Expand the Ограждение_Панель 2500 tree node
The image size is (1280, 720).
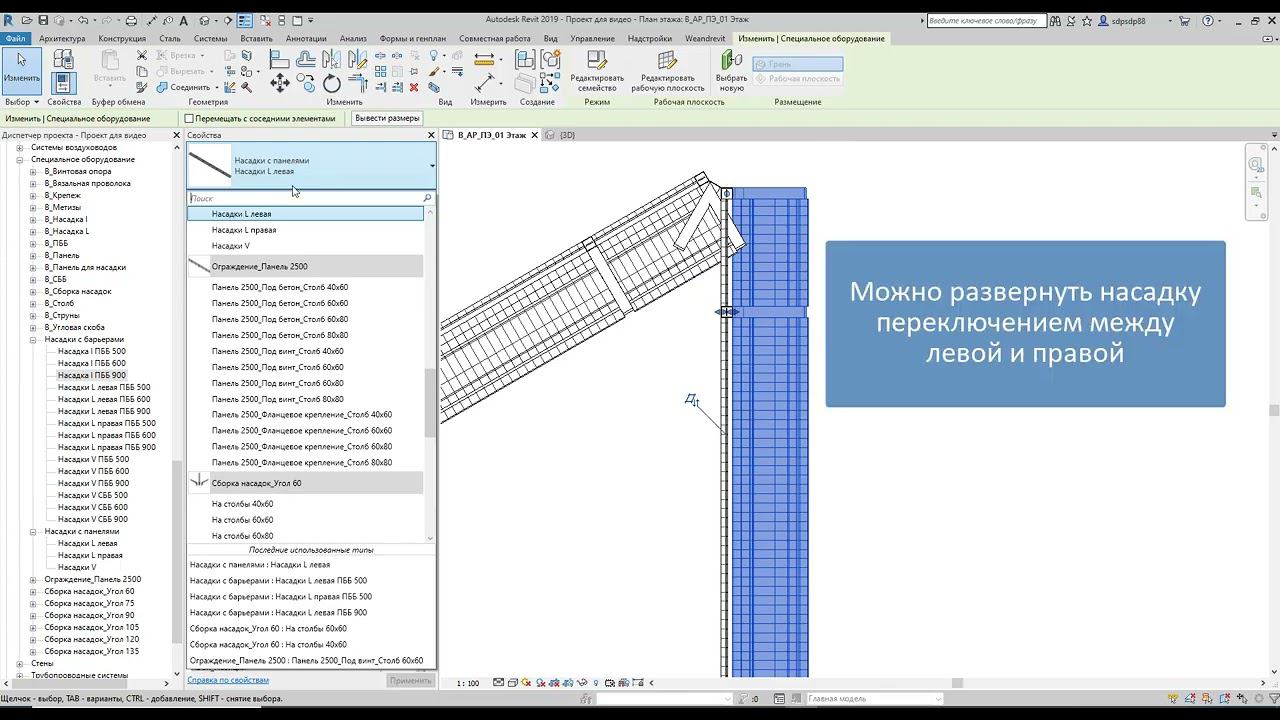[x=33, y=580]
